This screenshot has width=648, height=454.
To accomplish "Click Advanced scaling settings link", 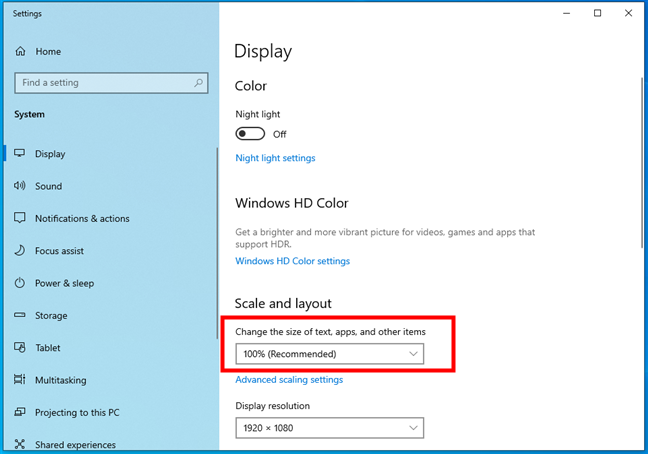I will [289, 380].
